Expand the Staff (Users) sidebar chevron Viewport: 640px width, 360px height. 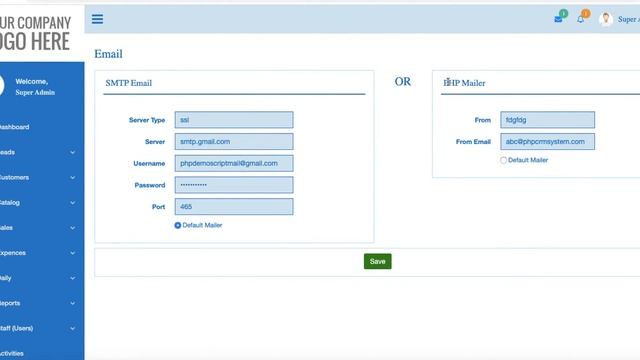(73, 329)
